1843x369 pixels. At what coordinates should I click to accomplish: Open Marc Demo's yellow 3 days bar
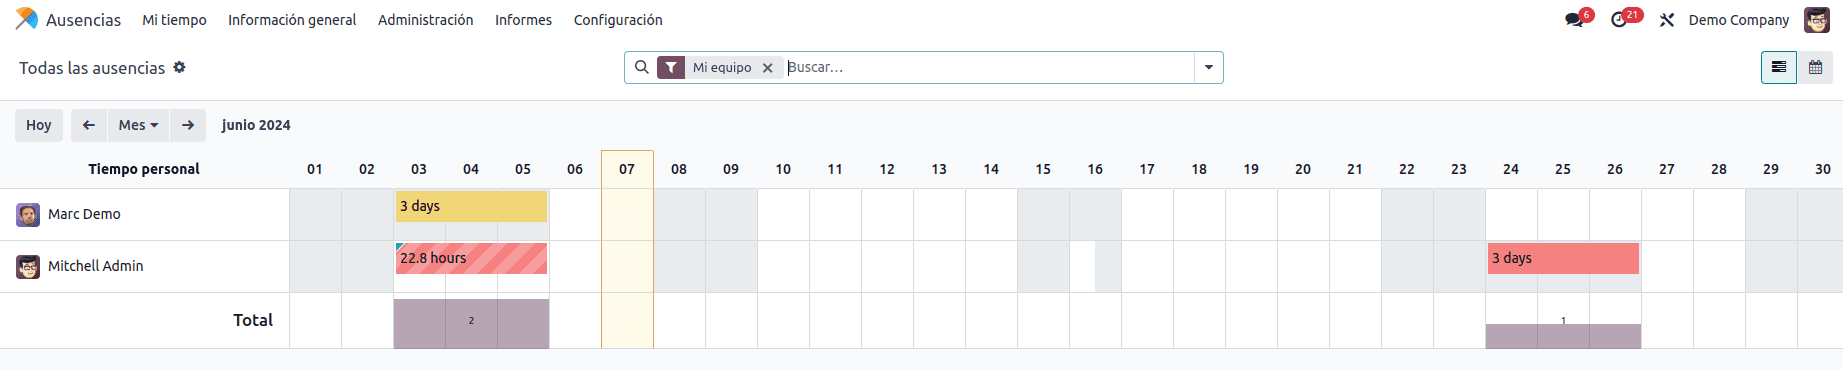pyautogui.click(x=471, y=206)
